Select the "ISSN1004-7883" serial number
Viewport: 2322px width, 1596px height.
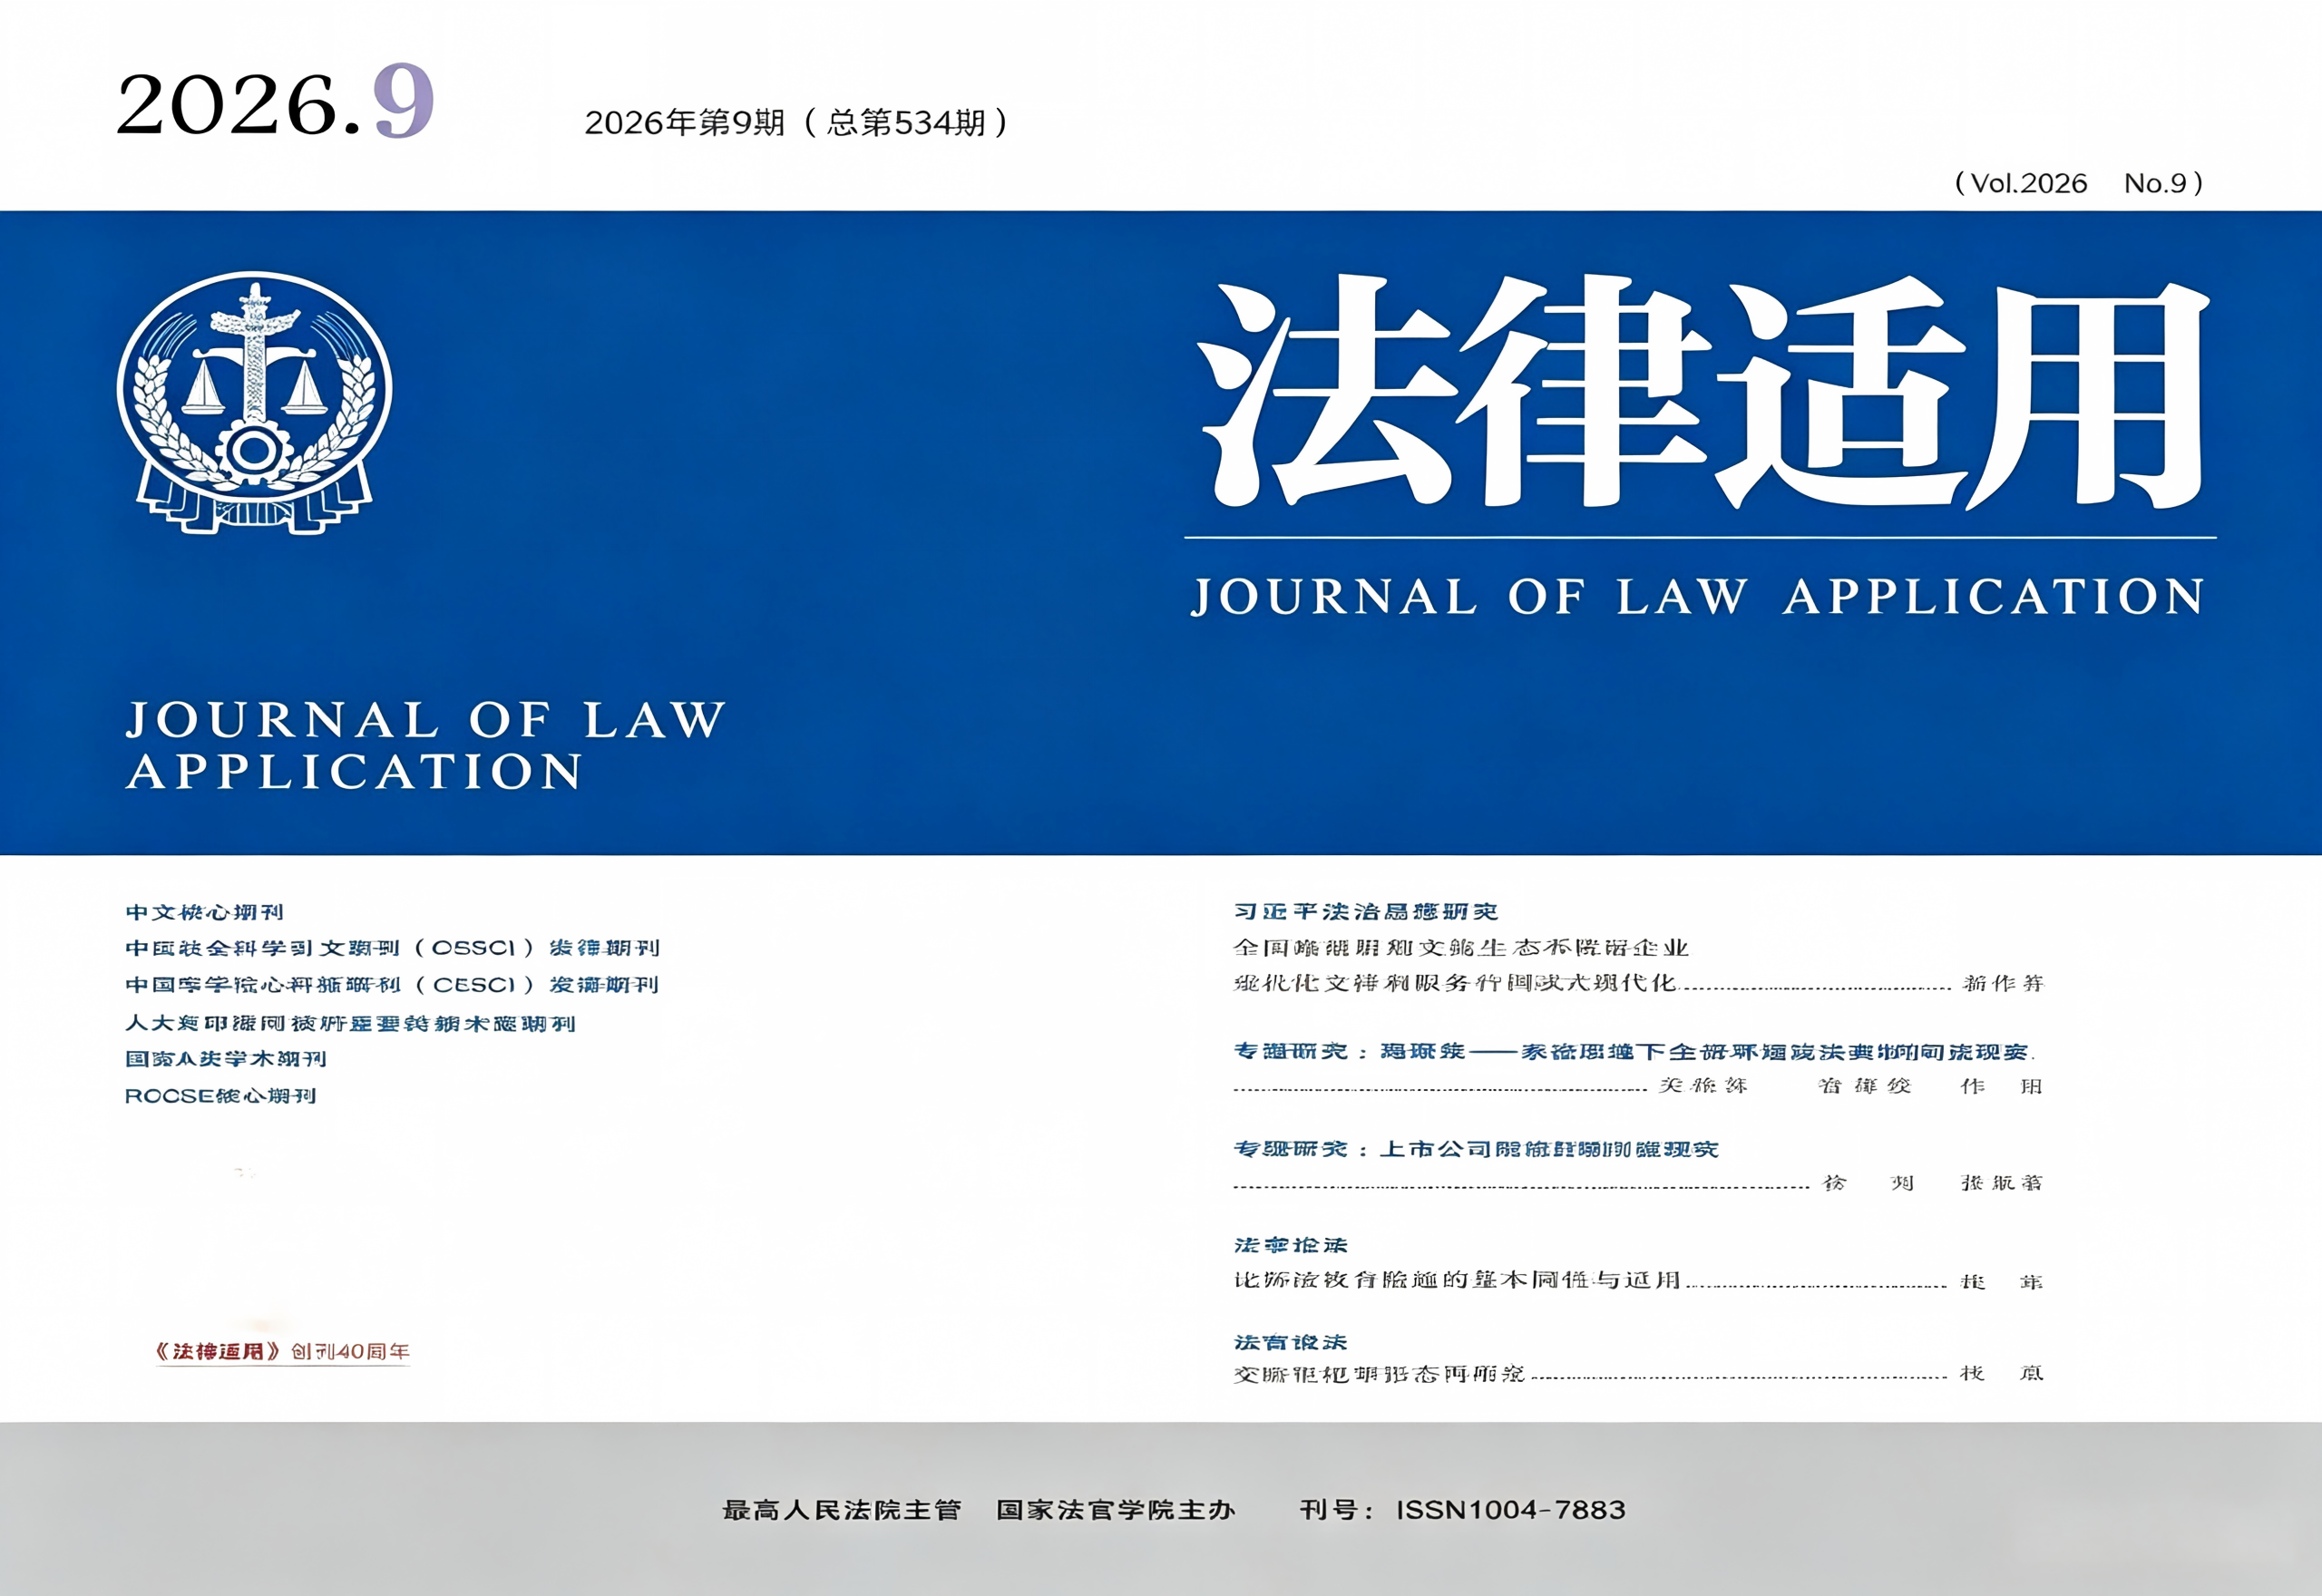(x=1511, y=1510)
